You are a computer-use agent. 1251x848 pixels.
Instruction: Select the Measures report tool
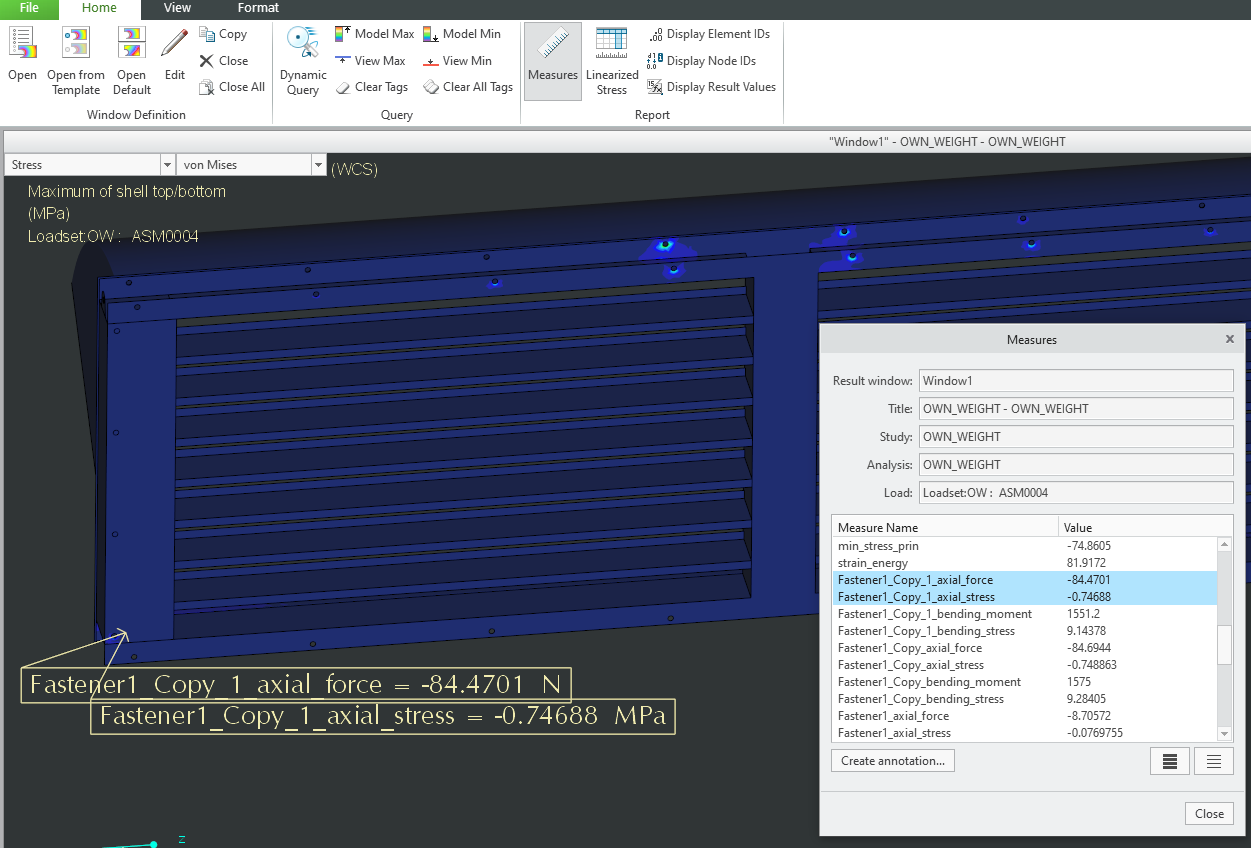click(552, 60)
